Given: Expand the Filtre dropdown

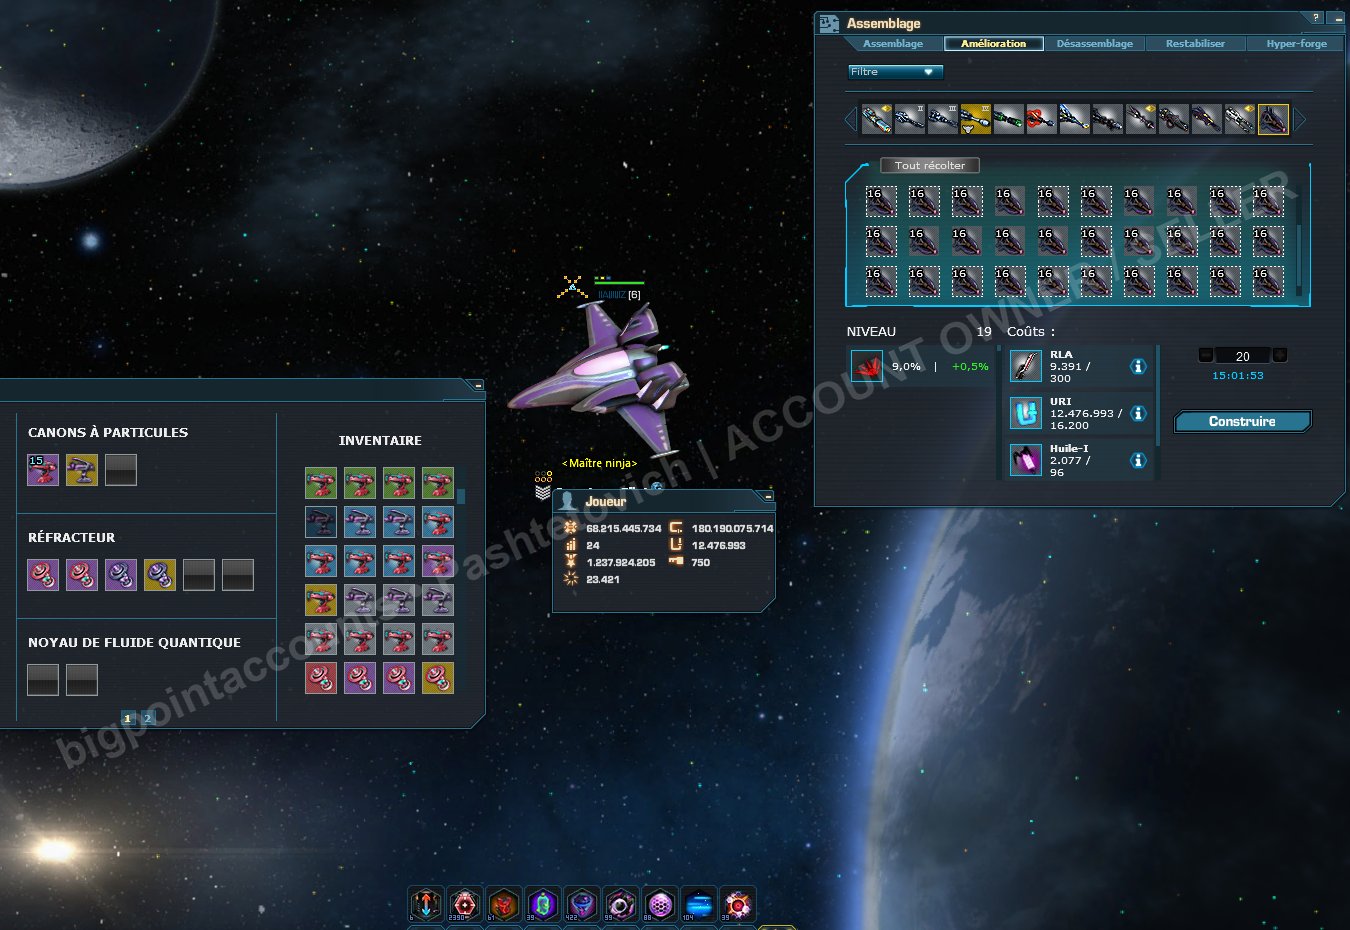Looking at the screenshot, I should (895, 72).
